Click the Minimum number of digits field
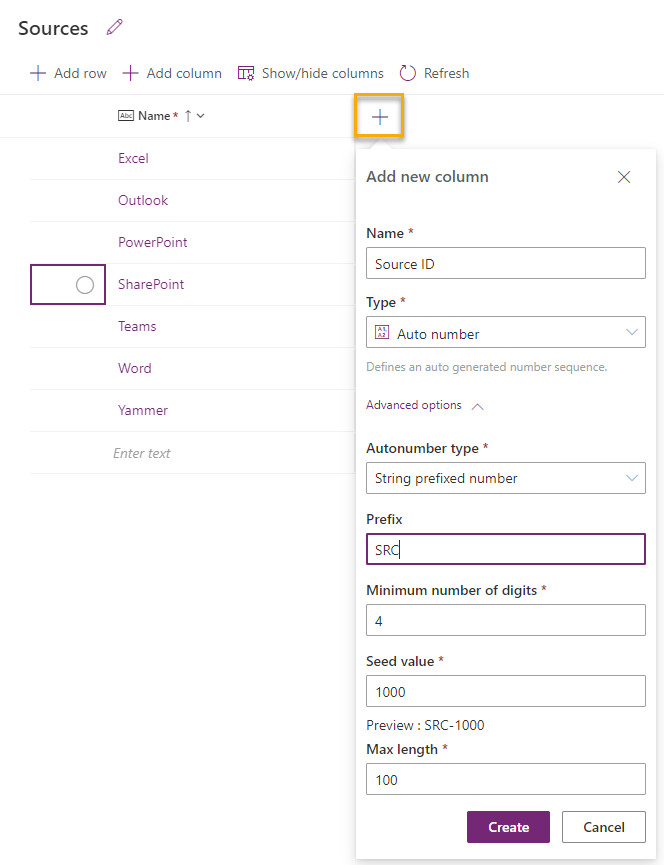 coord(506,620)
